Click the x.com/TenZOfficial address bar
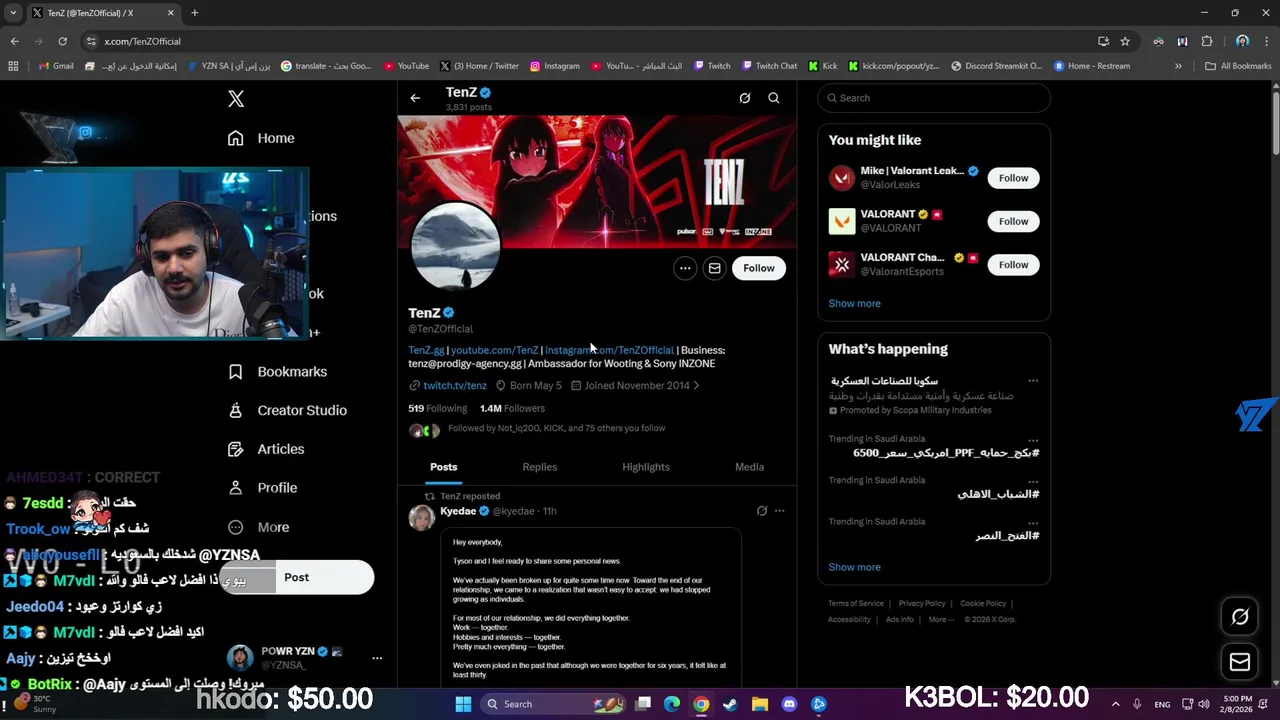 [590, 41]
